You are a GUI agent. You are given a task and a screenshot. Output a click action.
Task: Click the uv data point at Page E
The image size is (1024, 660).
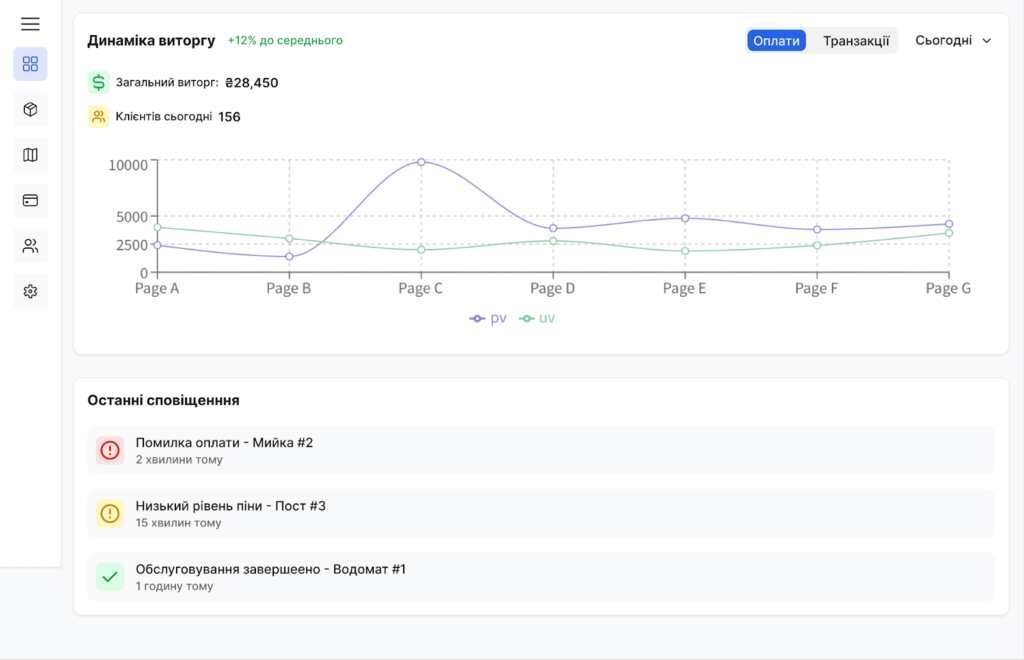685,251
